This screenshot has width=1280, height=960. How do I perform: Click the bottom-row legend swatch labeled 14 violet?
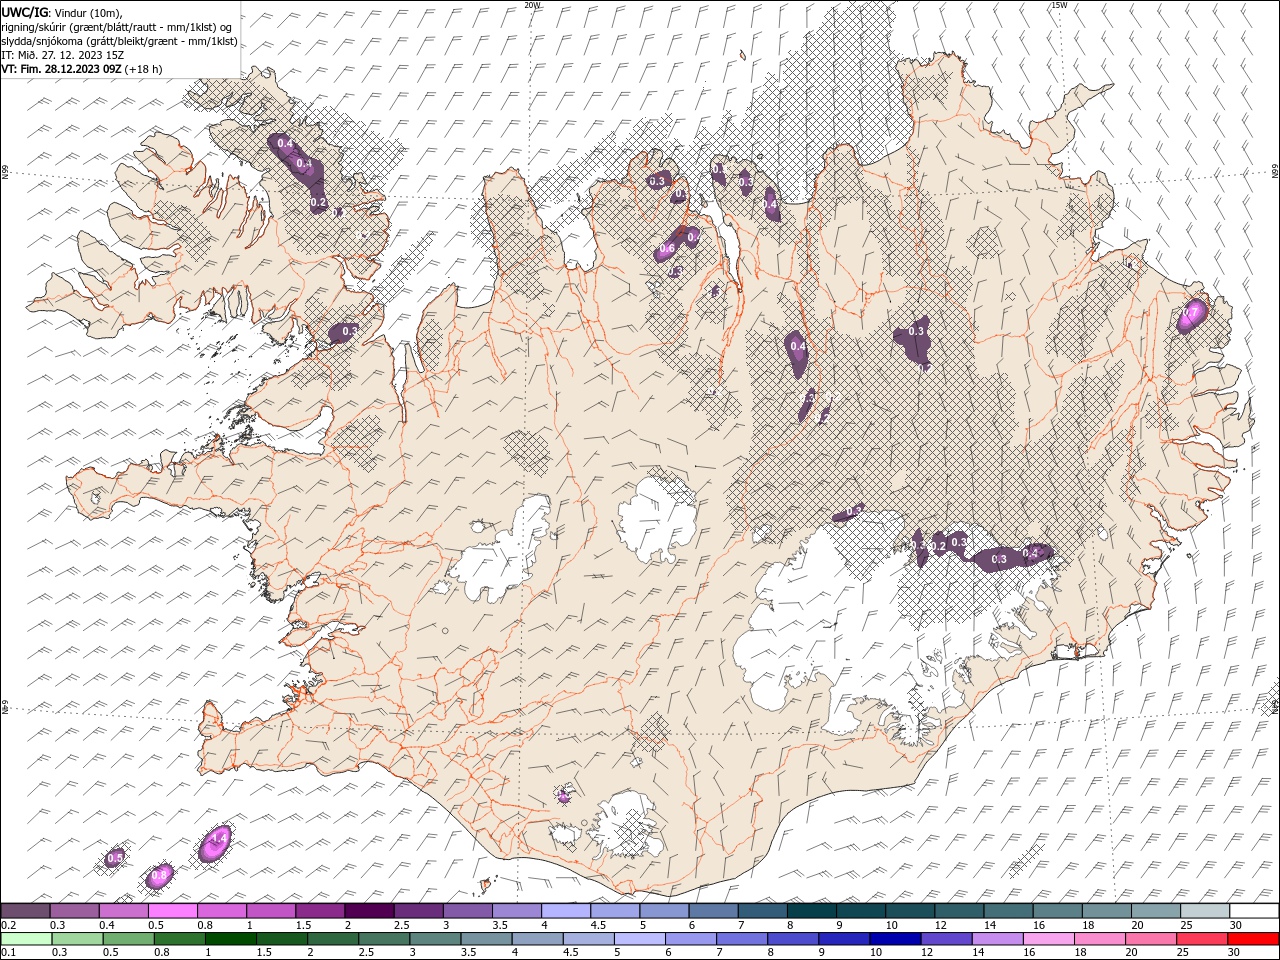[x=997, y=939]
